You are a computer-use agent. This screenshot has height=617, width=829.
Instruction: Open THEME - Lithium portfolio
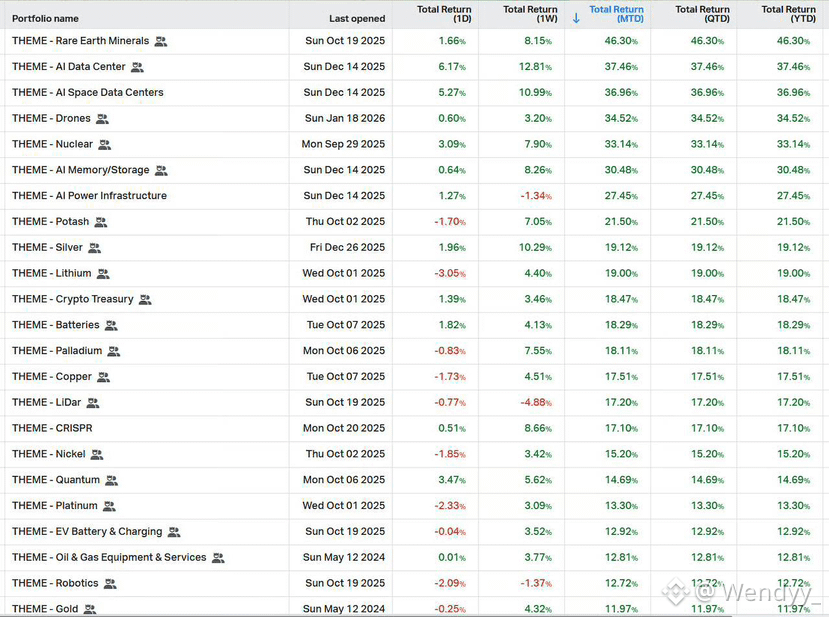pos(52,273)
